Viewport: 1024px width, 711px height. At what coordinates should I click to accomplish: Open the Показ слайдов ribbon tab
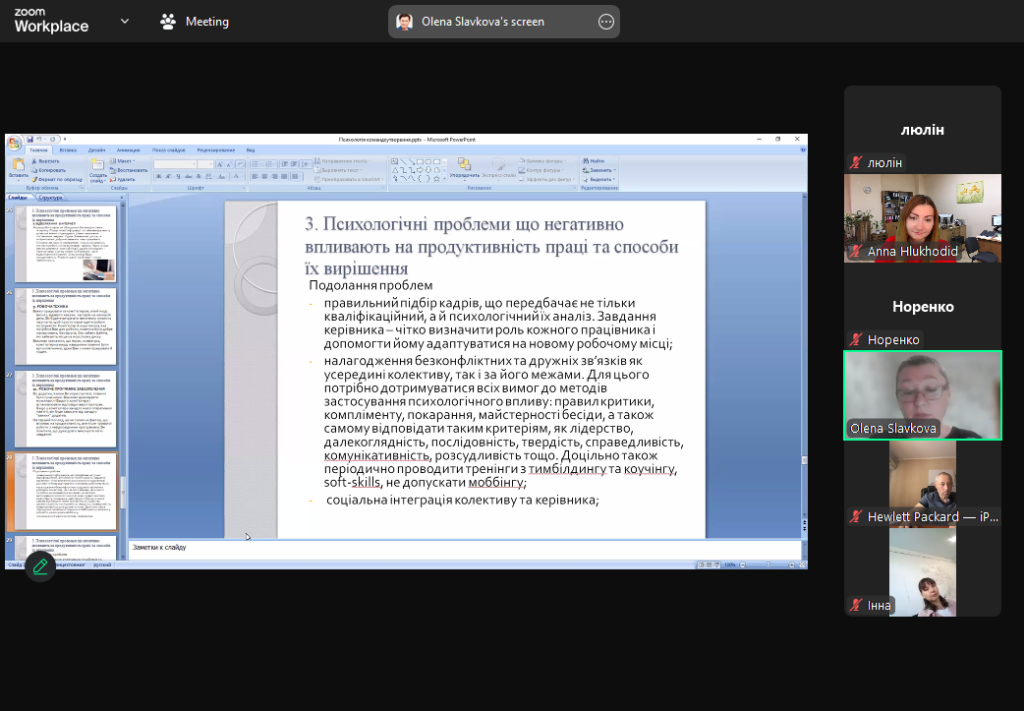point(166,150)
